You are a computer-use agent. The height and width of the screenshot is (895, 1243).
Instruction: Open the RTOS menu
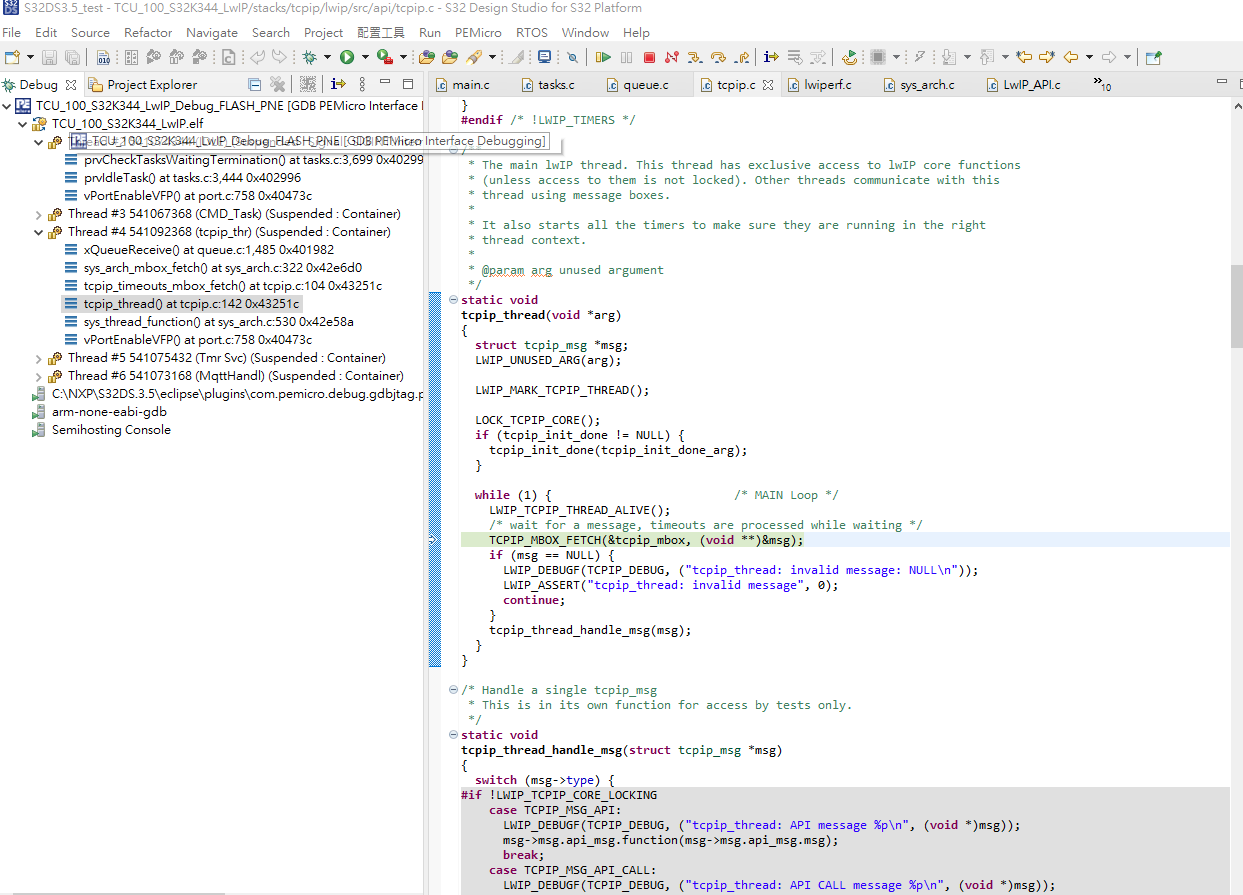pyautogui.click(x=532, y=33)
